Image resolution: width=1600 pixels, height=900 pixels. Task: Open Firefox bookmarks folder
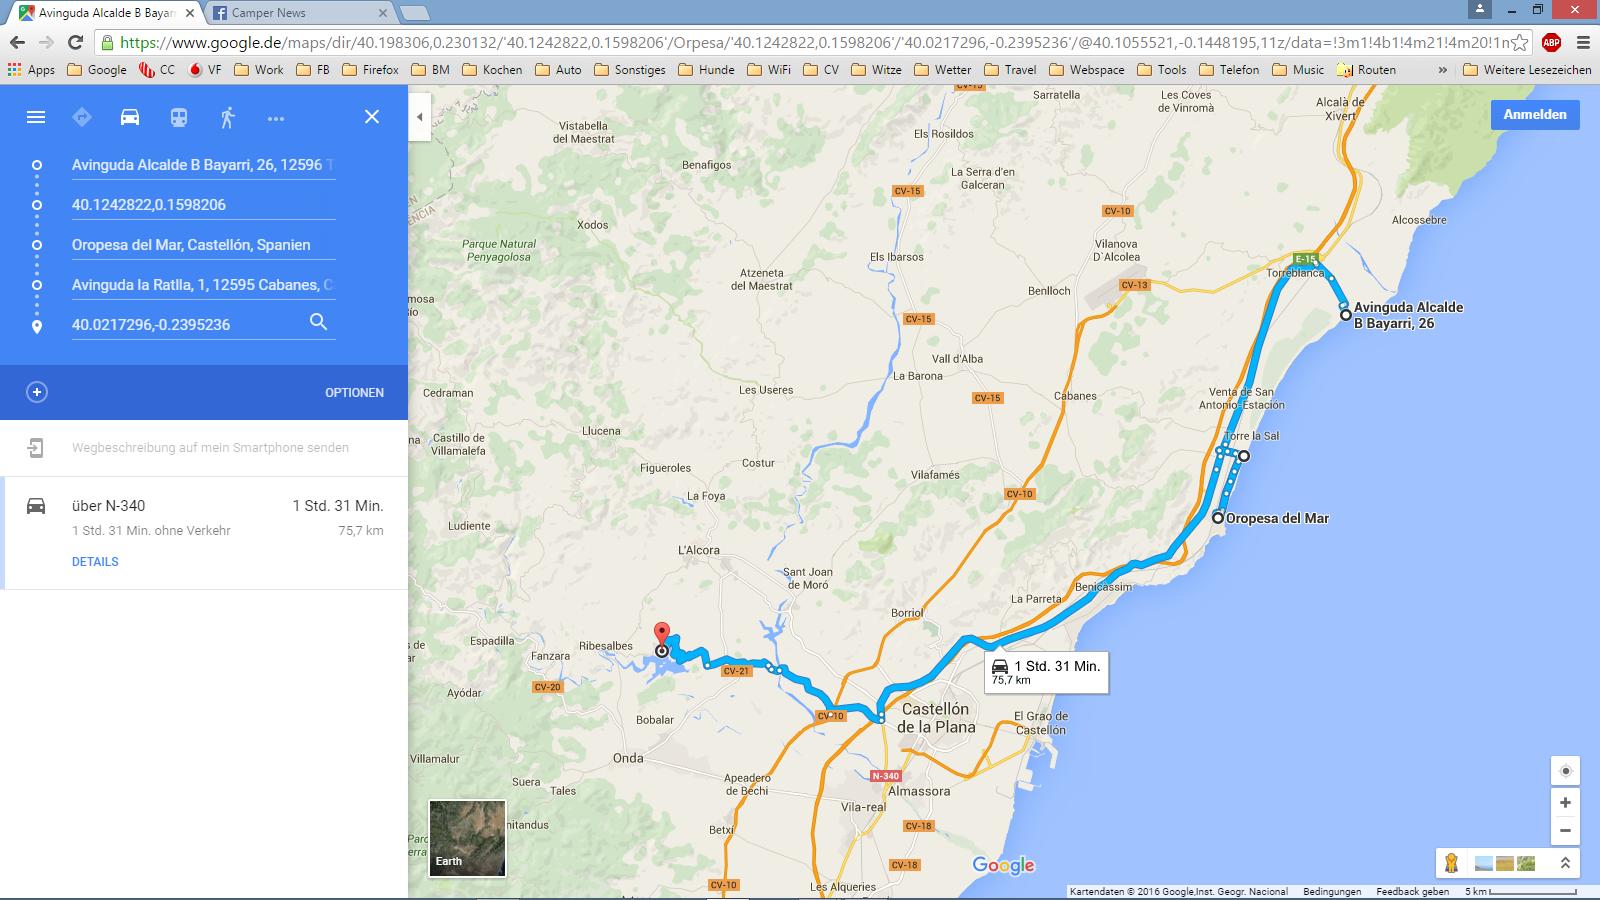pyautogui.click(x=370, y=70)
